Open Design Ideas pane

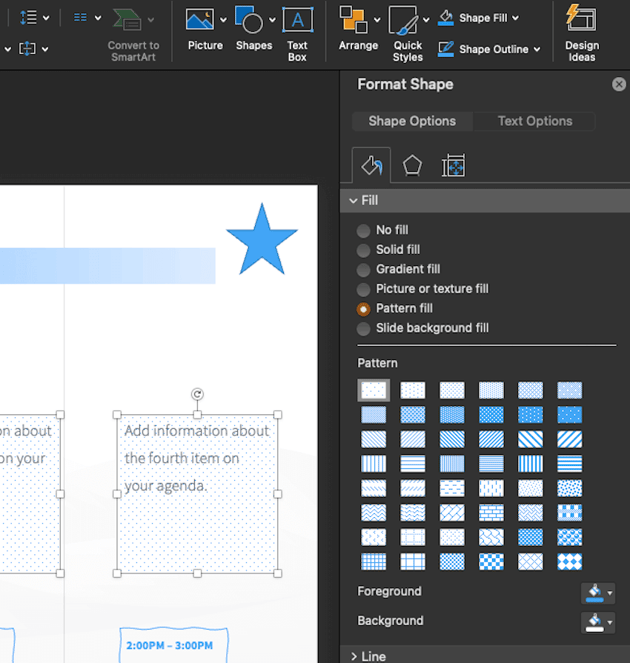(x=581, y=28)
